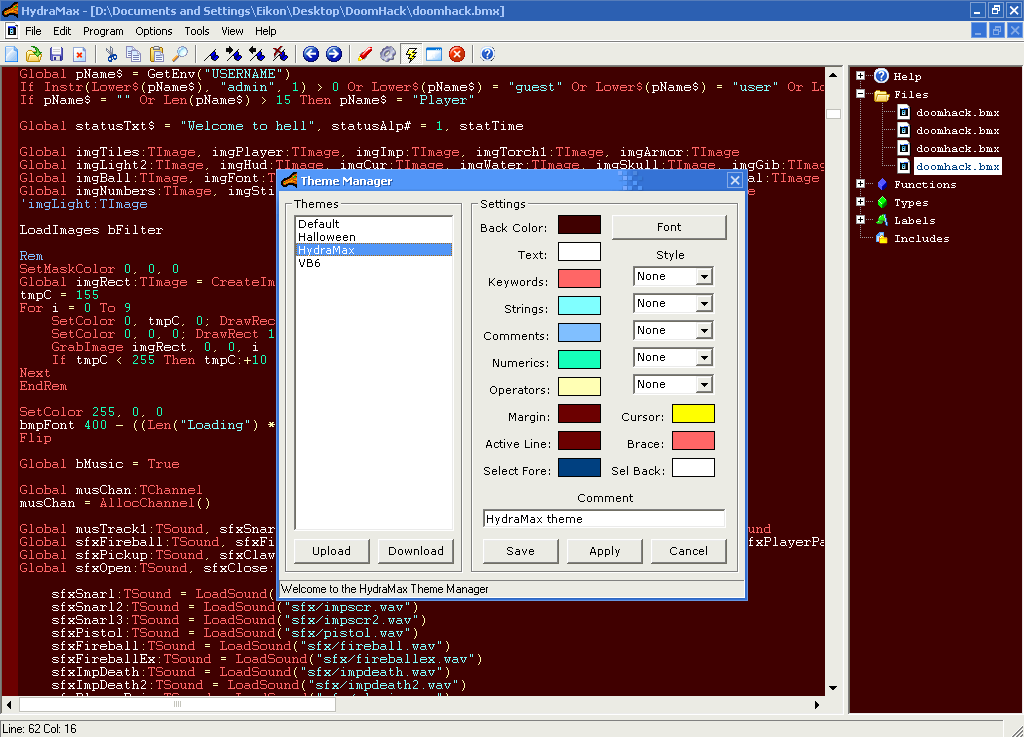Click the blue back arrow icon
Screen dimensions: 1024x737
(x=311, y=54)
